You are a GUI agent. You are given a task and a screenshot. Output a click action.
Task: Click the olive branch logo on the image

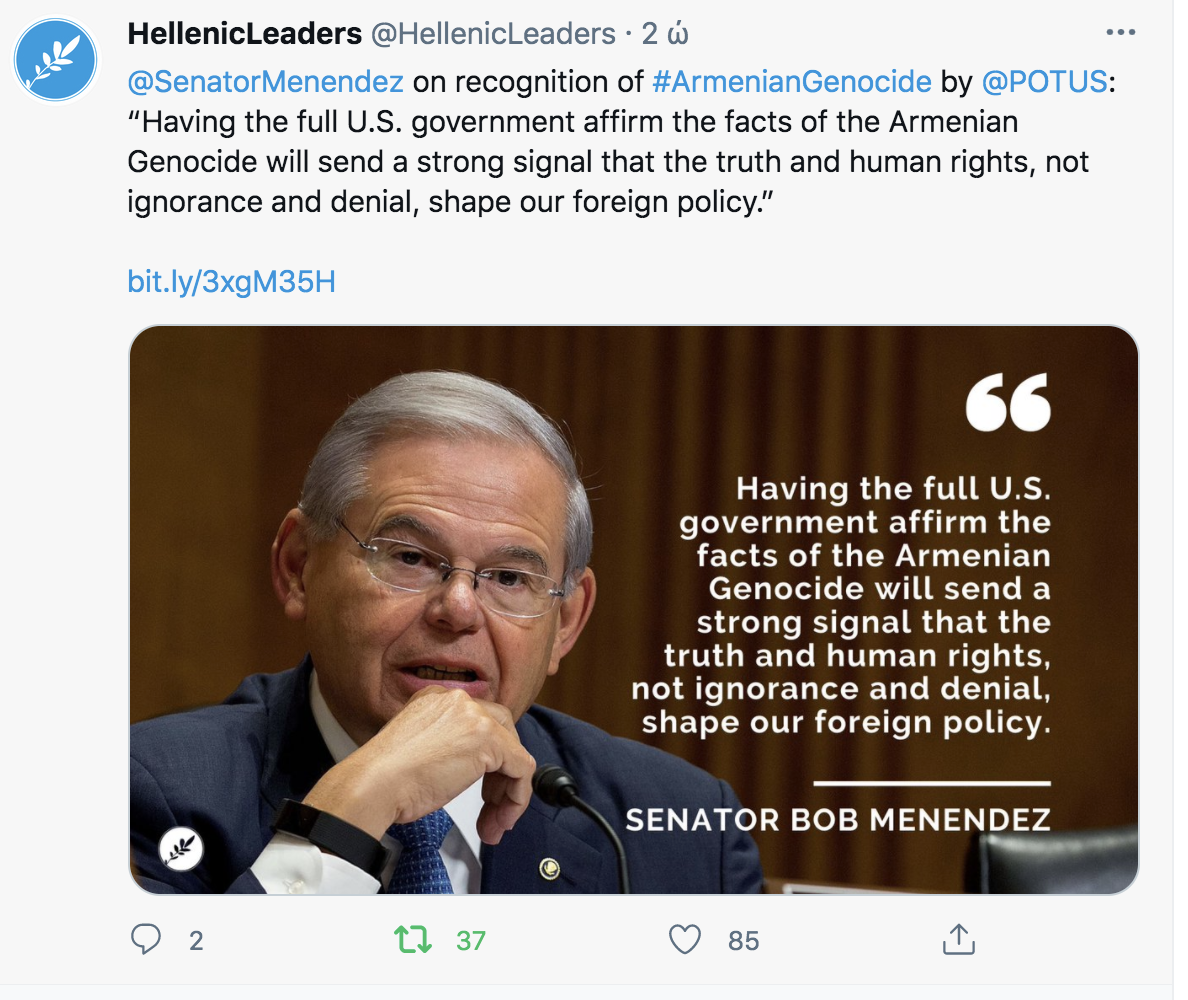point(181,848)
